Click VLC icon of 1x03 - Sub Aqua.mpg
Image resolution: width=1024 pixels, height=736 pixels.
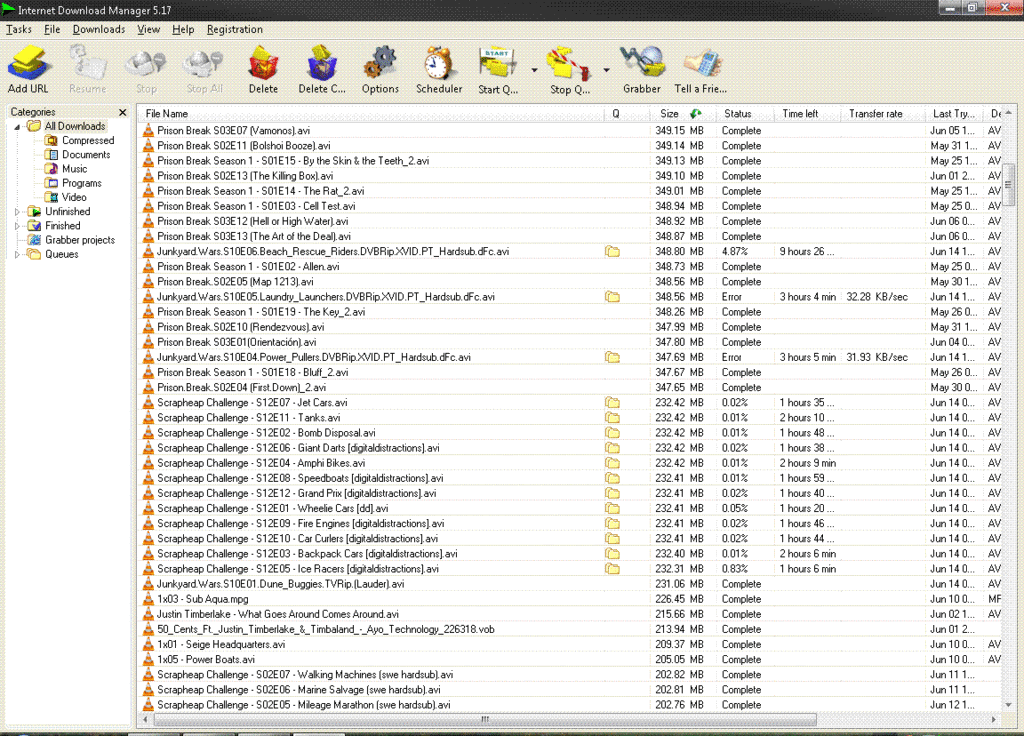[x=148, y=599]
